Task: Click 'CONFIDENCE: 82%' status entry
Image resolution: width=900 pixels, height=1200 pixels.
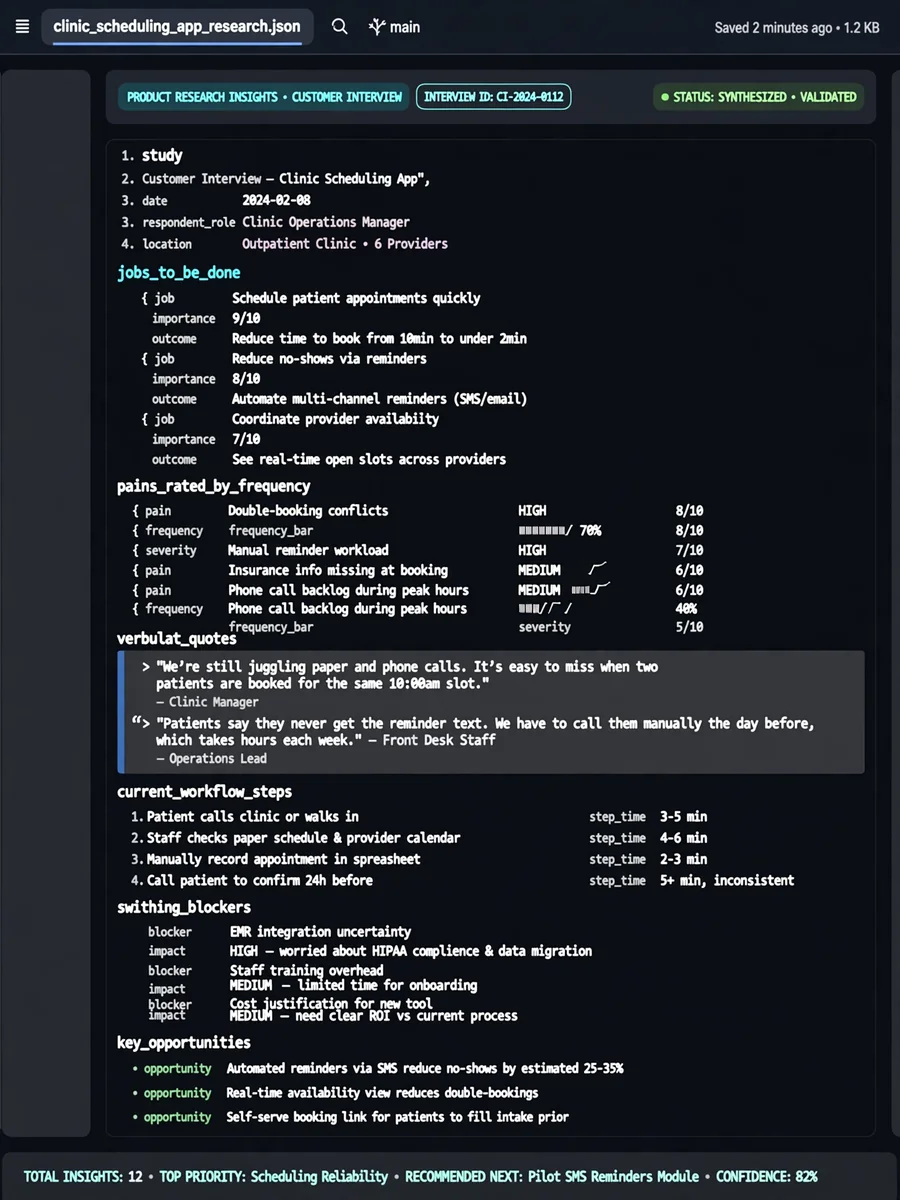Action: click(x=766, y=1177)
